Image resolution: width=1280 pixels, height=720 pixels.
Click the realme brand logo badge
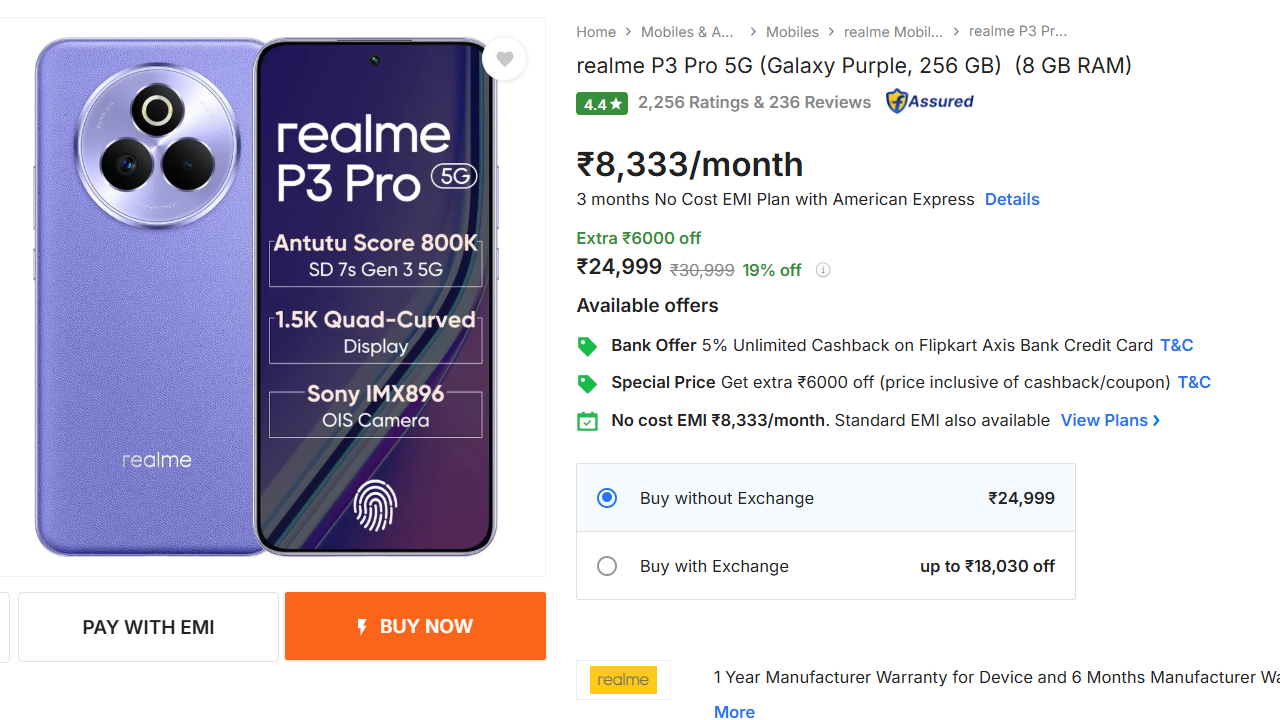[x=623, y=679]
